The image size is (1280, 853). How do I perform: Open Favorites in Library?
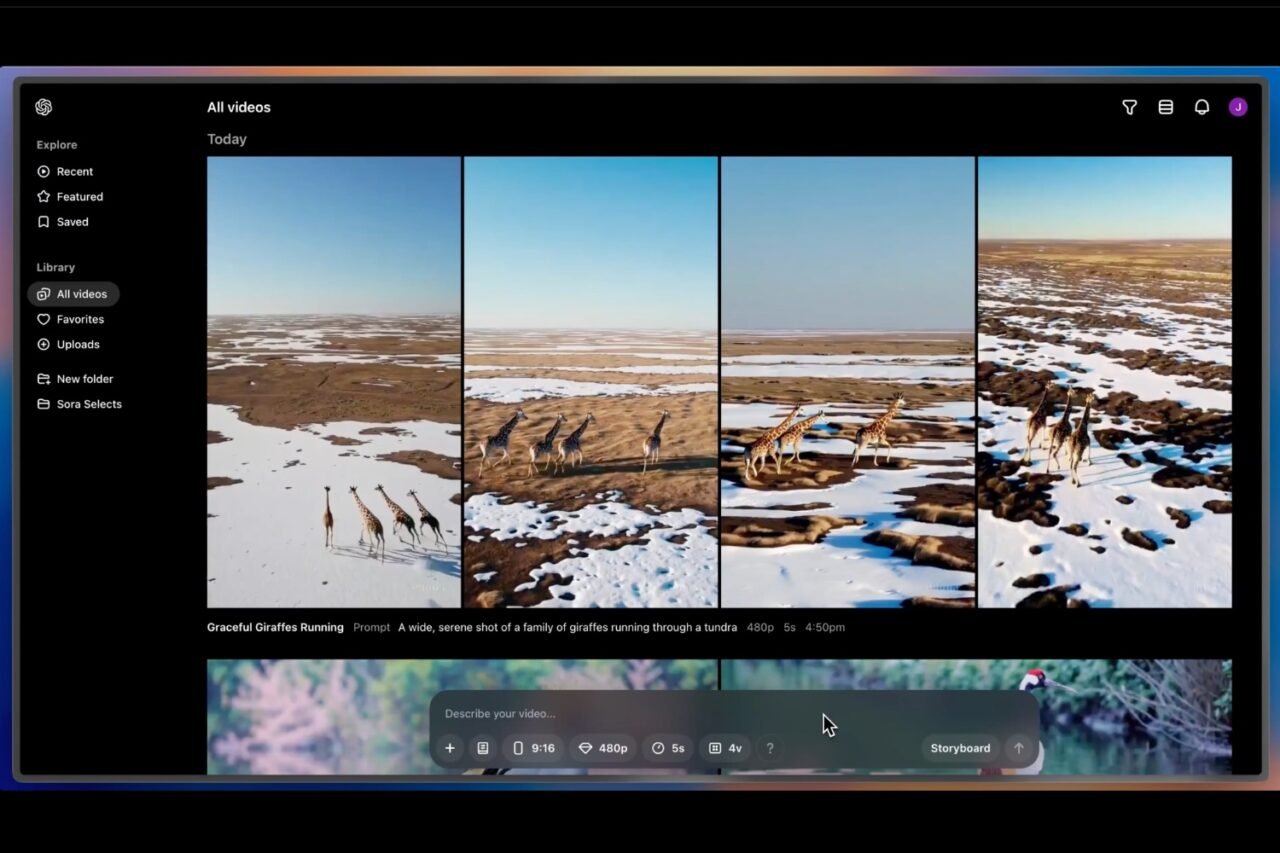[70, 319]
